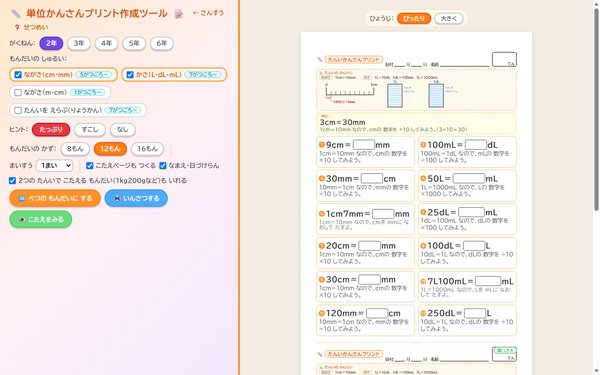
Task: Set hint level to すこし
Action: [90, 130]
